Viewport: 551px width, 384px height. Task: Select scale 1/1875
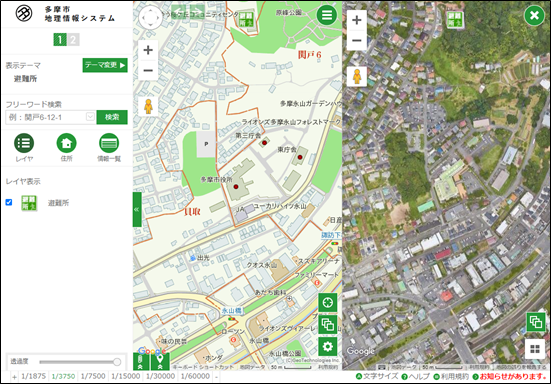point(33,376)
